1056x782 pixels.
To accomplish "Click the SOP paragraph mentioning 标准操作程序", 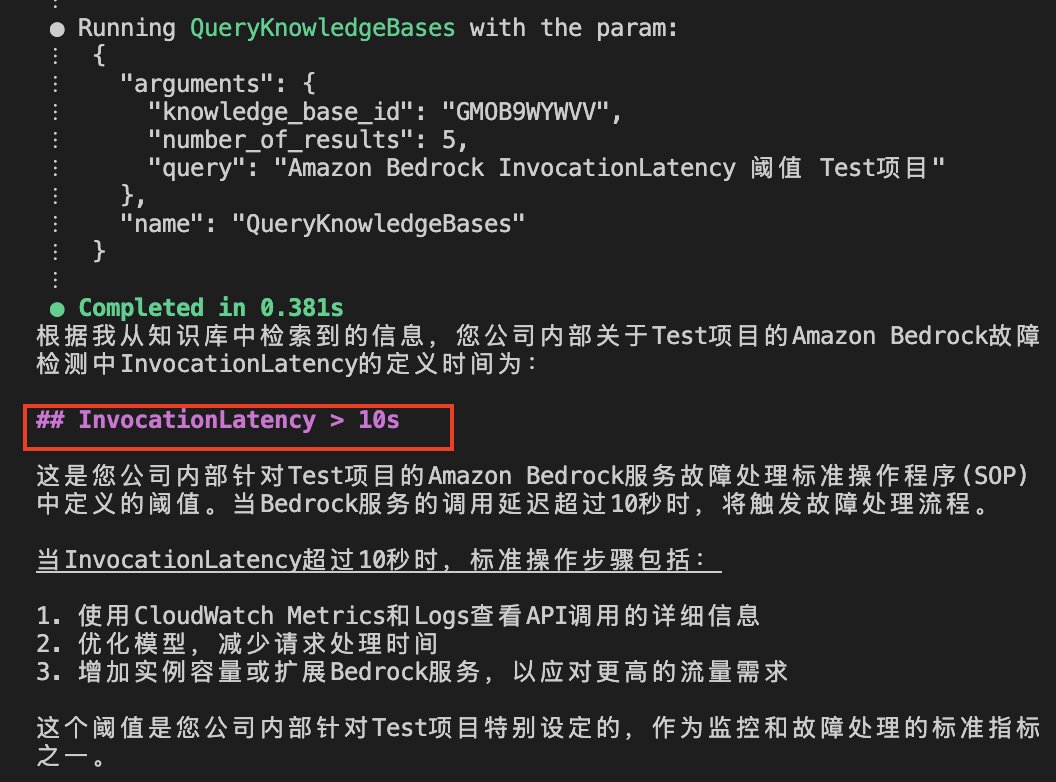I will point(533,490).
